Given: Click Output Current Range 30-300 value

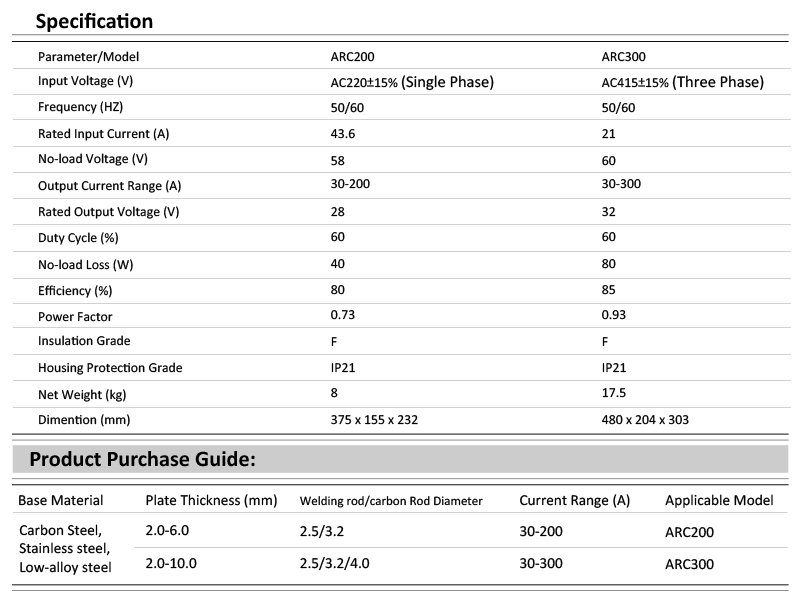Looking at the screenshot, I should pyautogui.click(x=621, y=184).
